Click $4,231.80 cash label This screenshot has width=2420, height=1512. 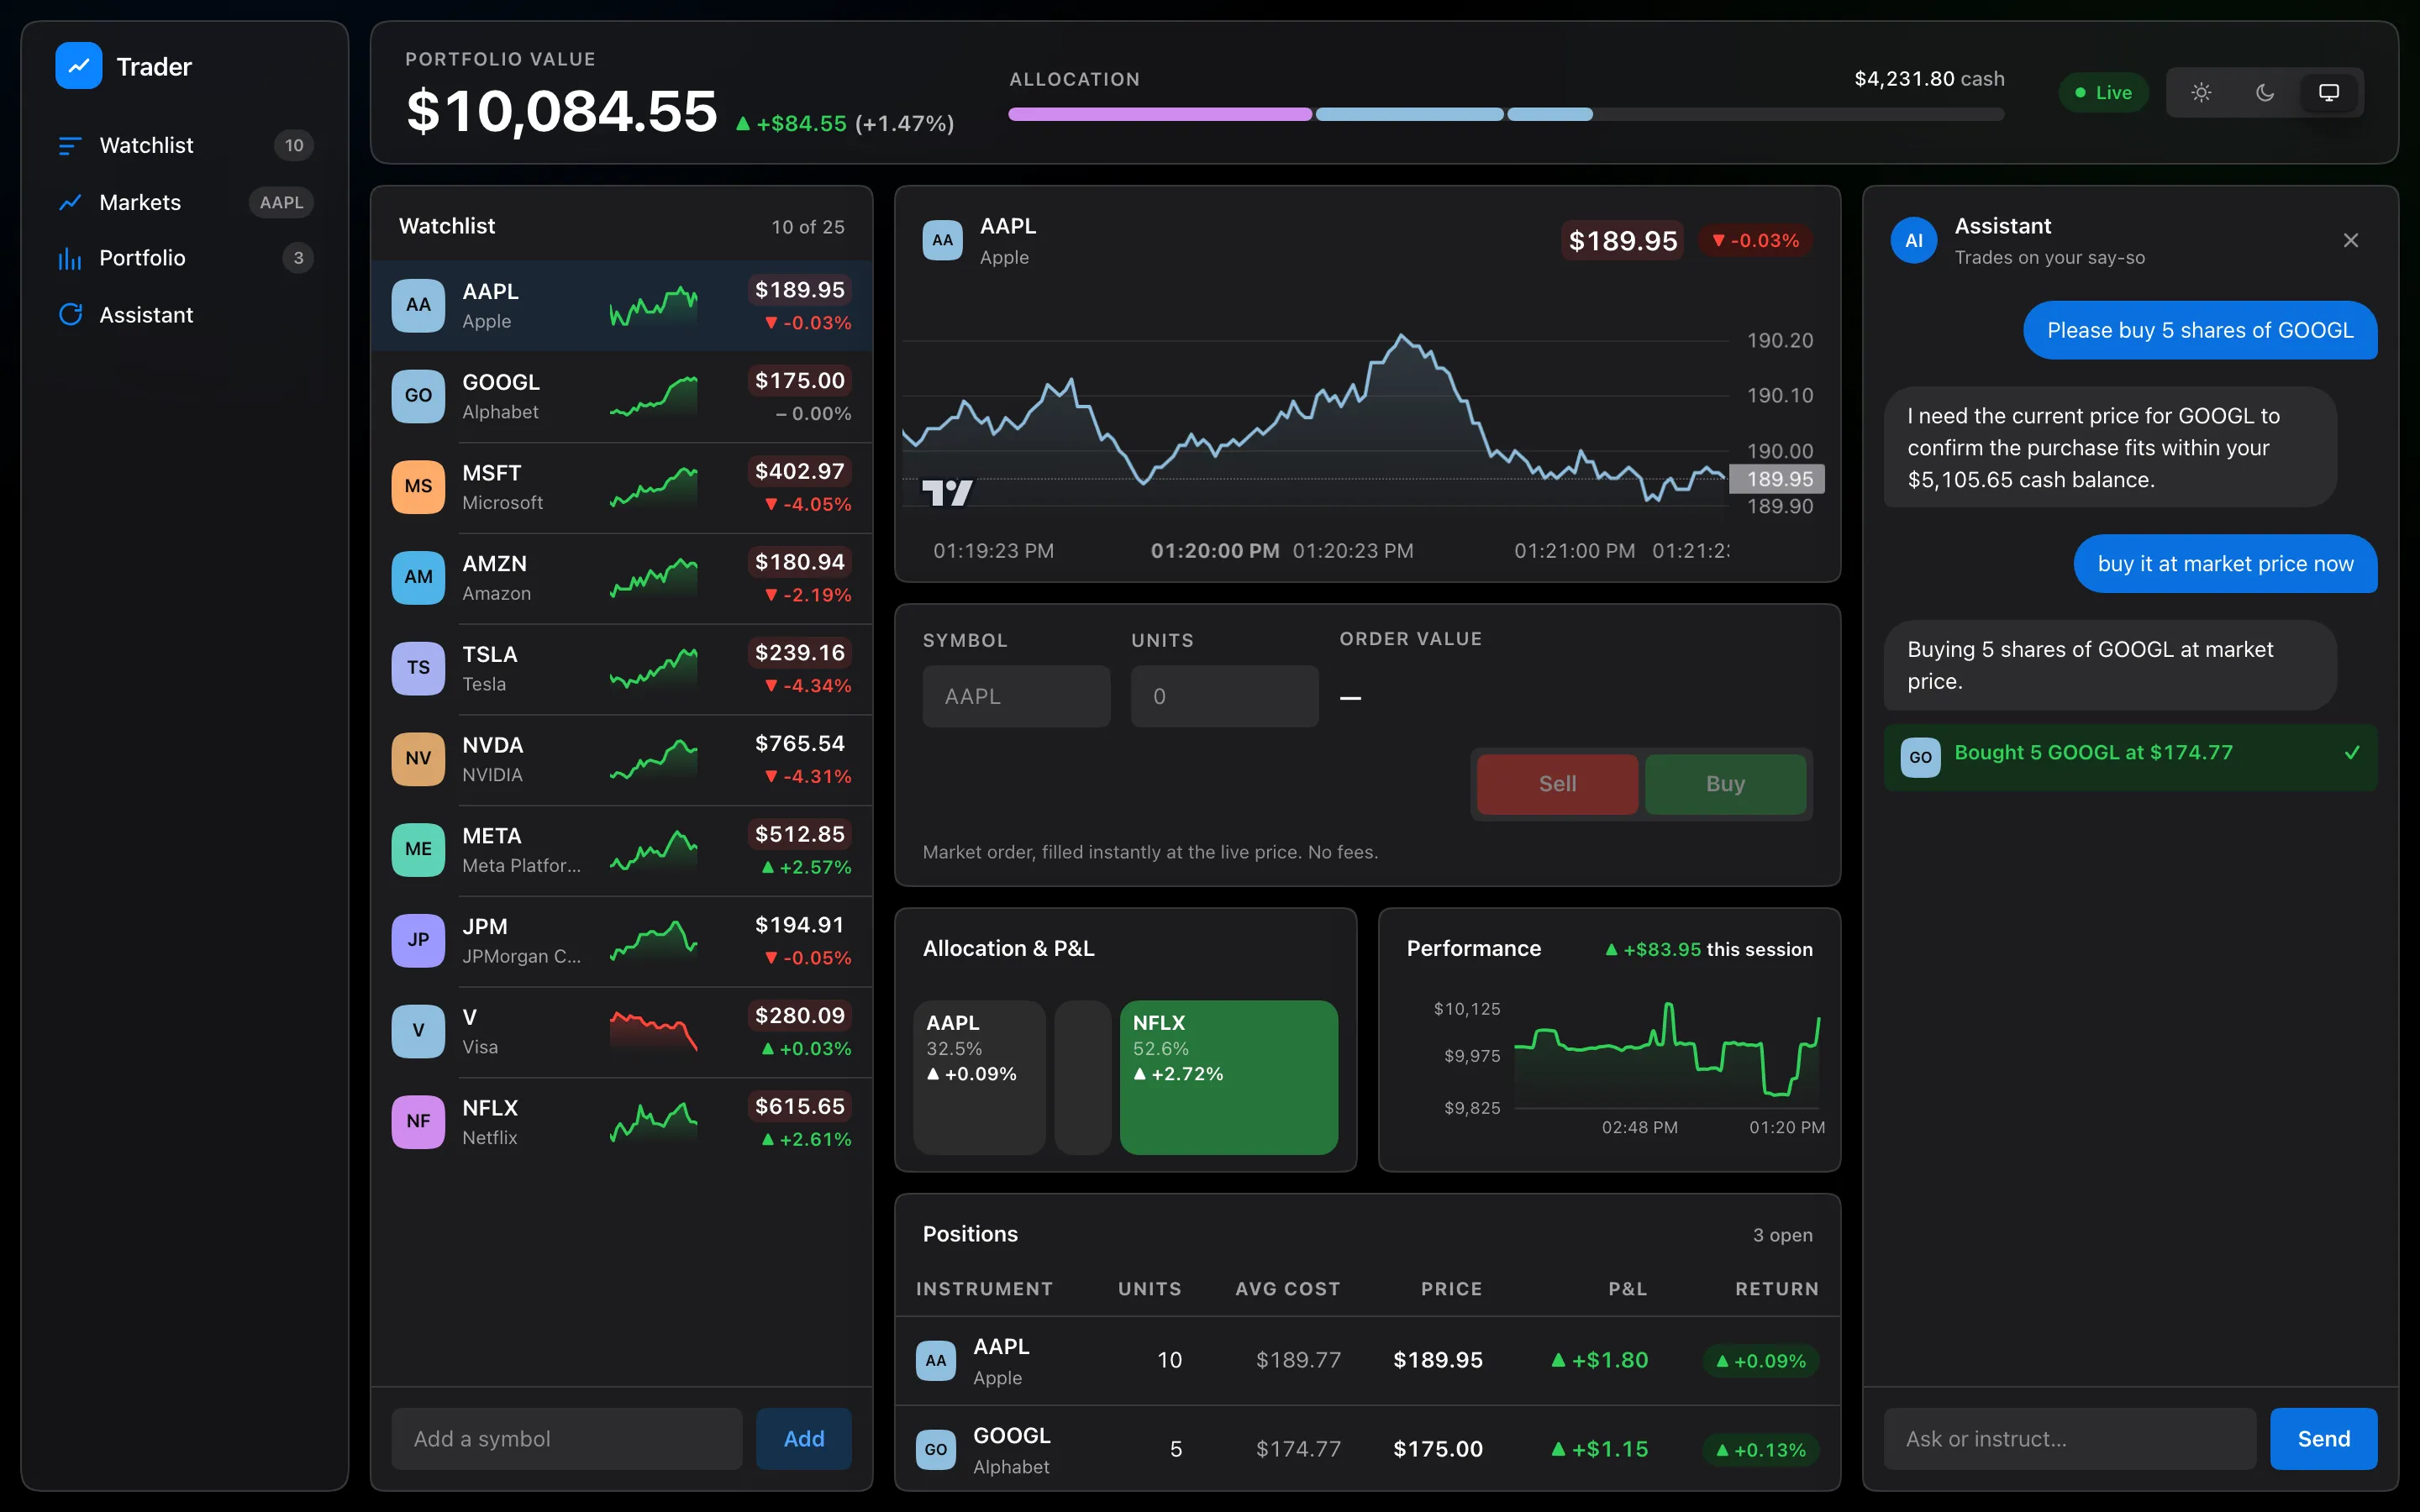[1929, 79]
